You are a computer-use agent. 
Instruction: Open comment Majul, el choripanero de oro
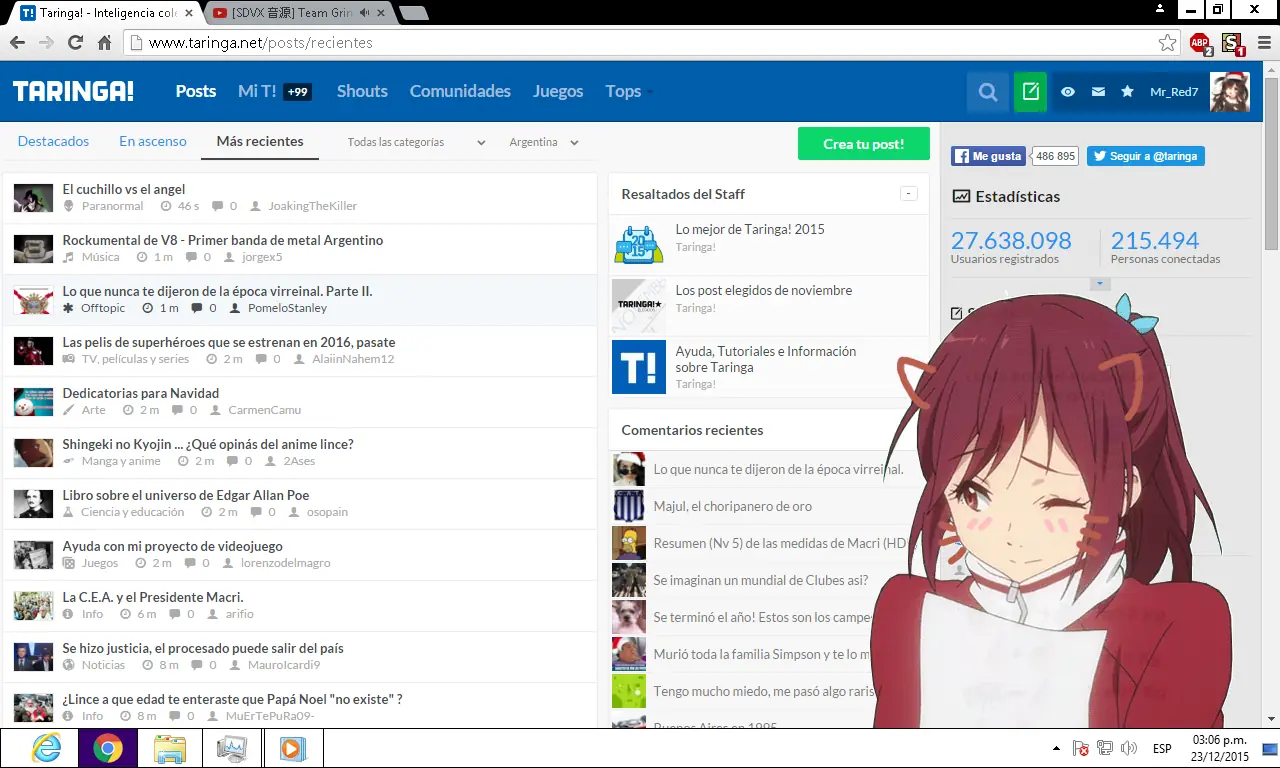[733, 506]
